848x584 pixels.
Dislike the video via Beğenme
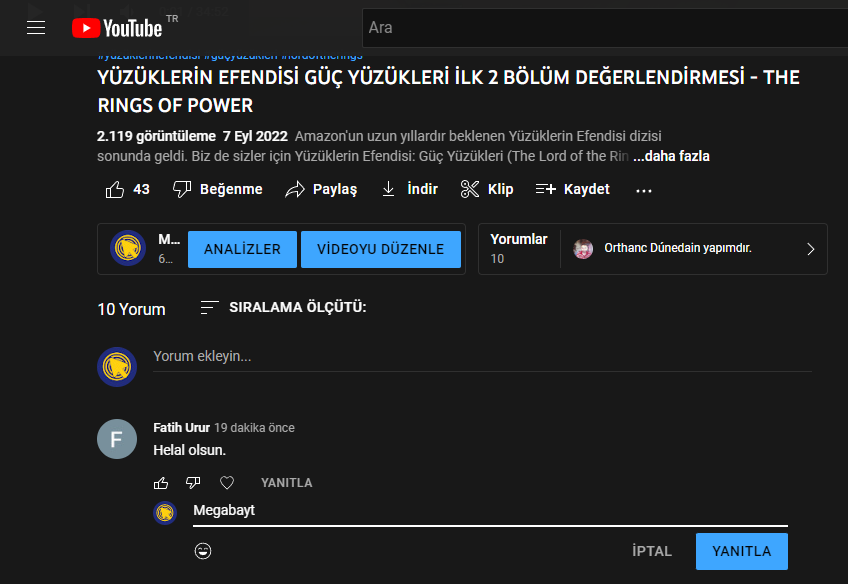(218, 189)
